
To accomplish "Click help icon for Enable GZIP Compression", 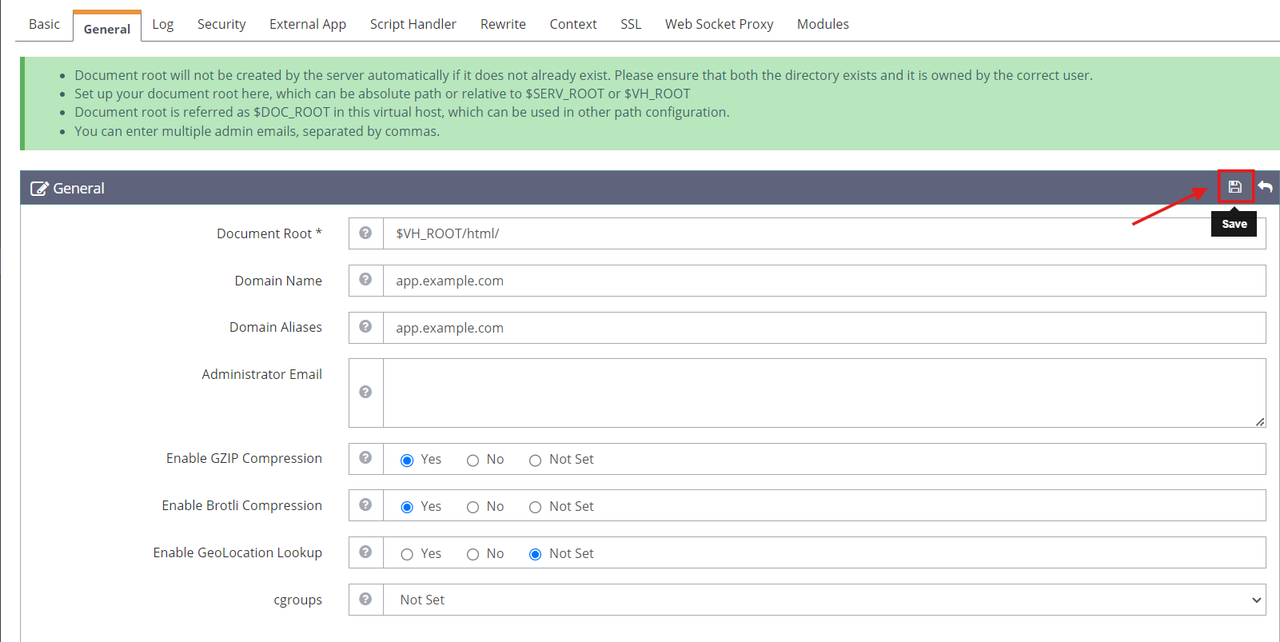I will [366, 458].
